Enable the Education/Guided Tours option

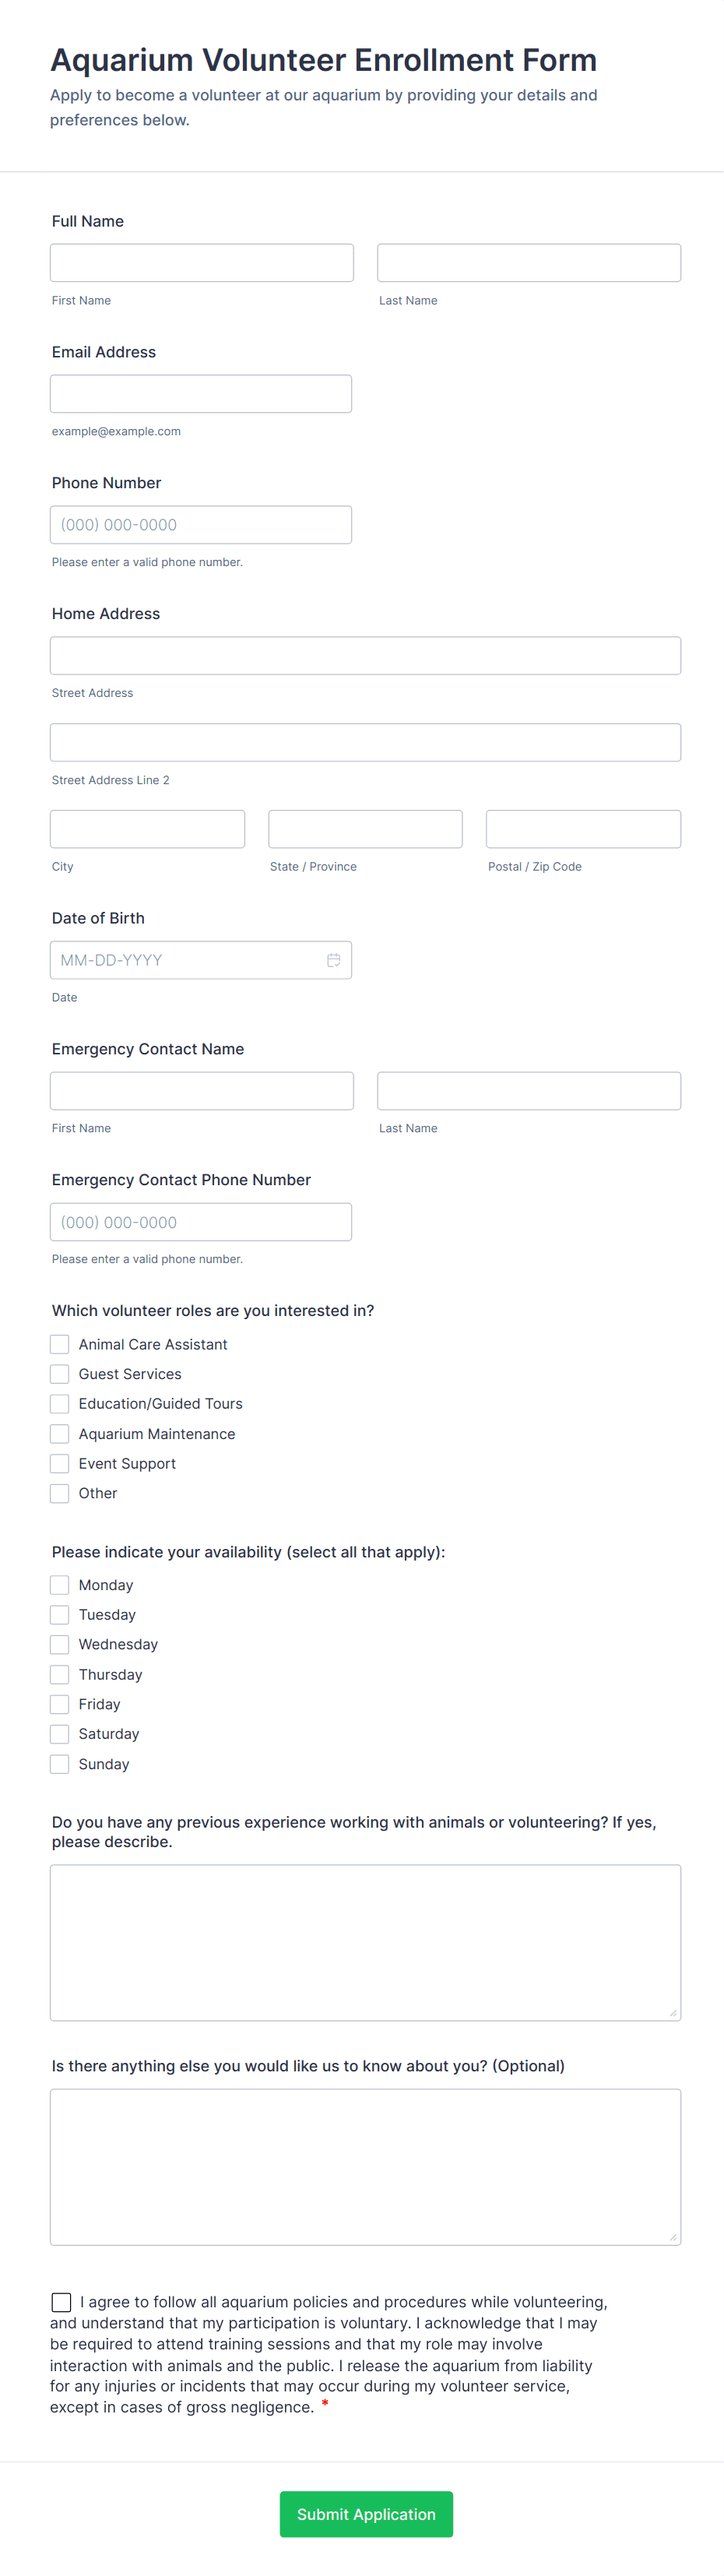[59, 1403]
